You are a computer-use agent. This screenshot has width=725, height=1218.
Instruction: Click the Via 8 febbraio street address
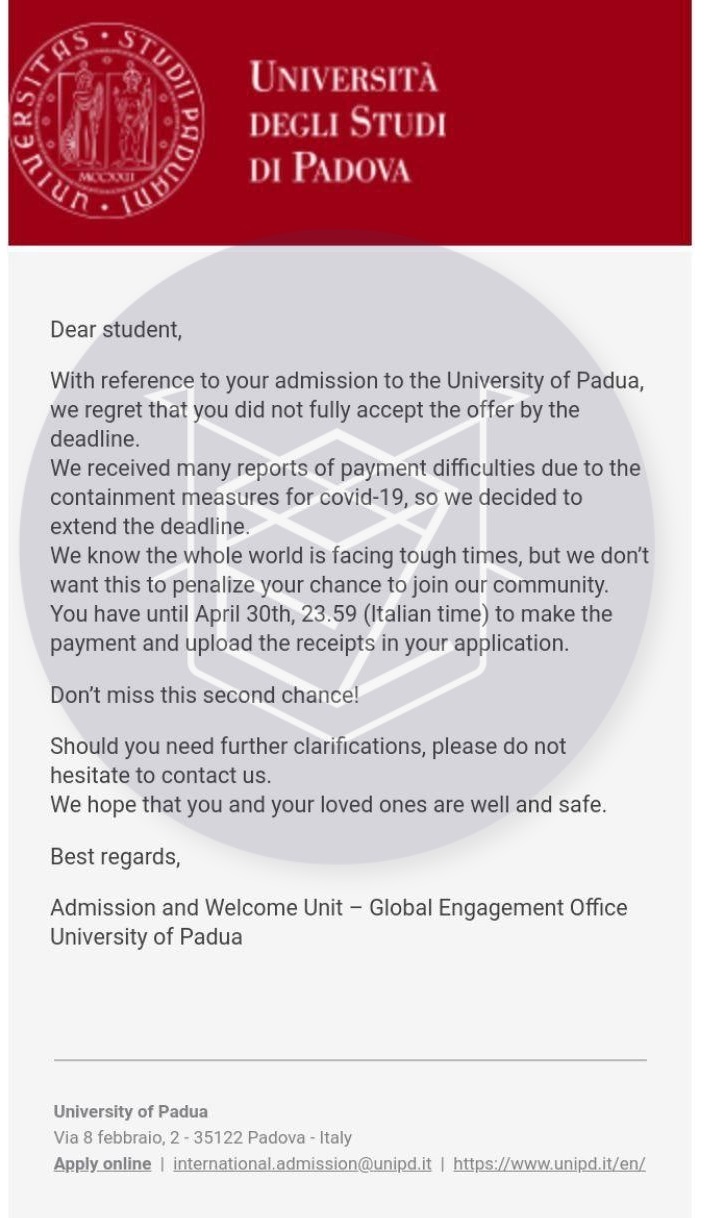point(202,1138)
